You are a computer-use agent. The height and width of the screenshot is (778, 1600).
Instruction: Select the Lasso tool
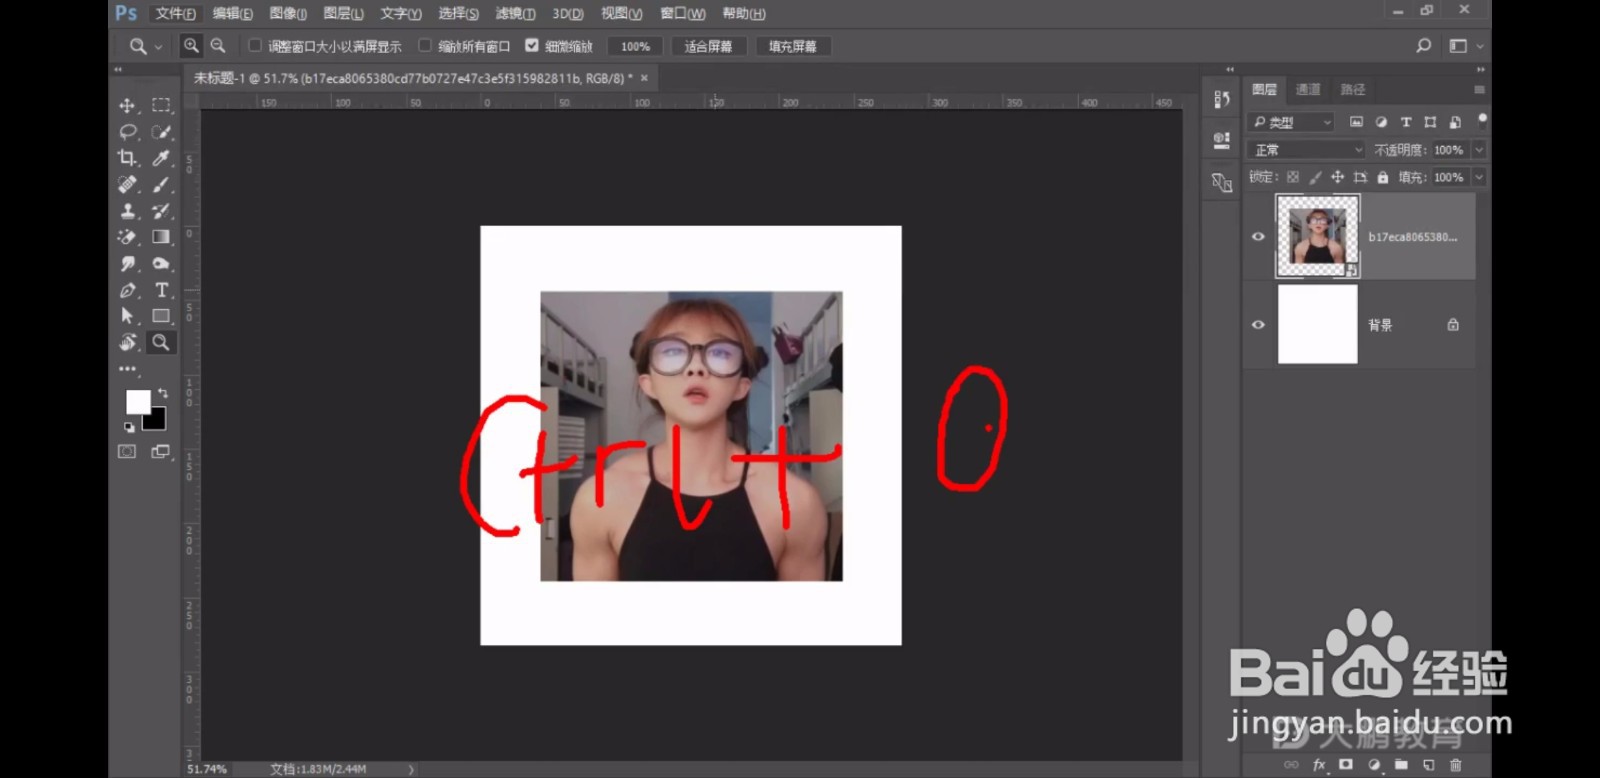127,131
